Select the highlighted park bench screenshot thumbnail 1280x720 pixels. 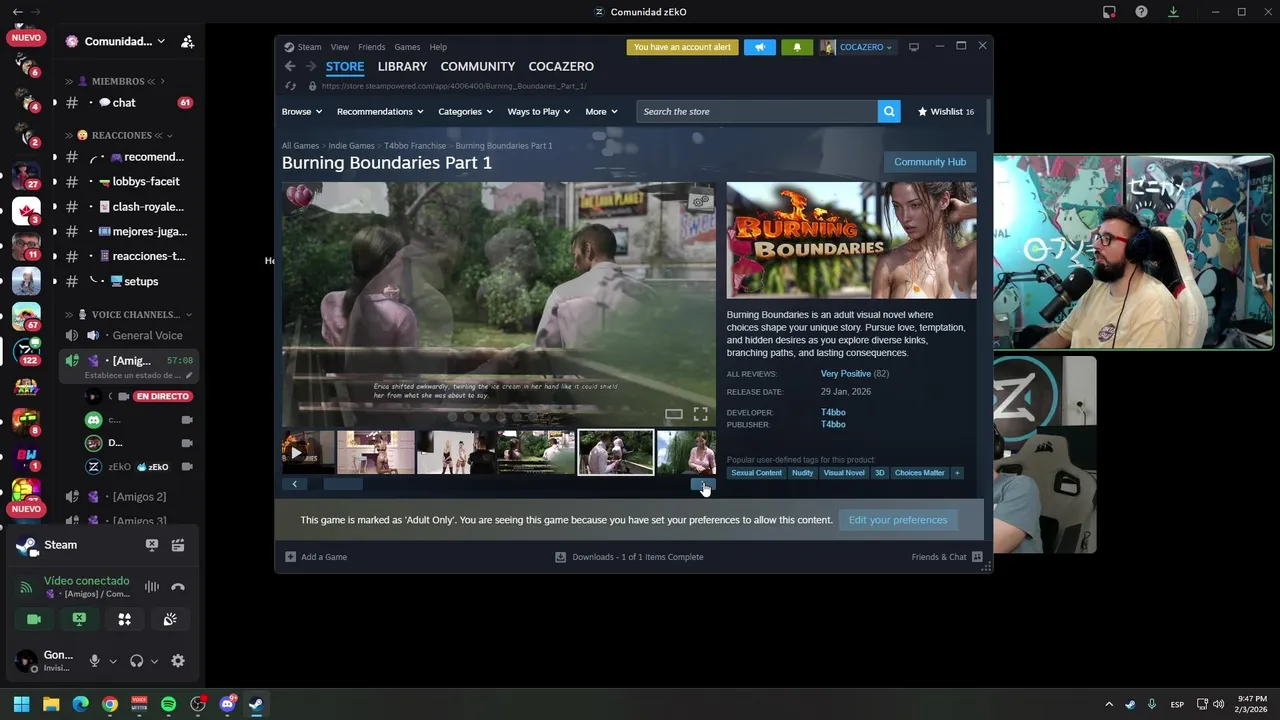coord(616,453)
